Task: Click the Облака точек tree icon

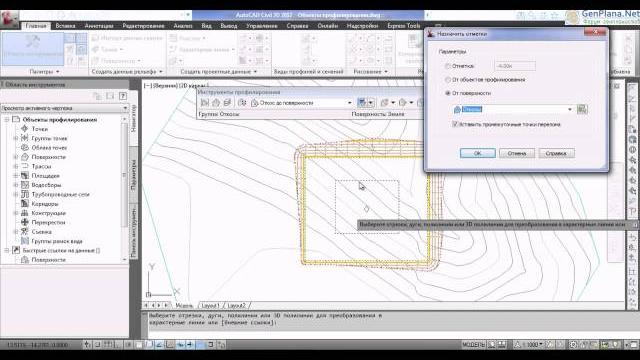Action: (x=24, y=148)
